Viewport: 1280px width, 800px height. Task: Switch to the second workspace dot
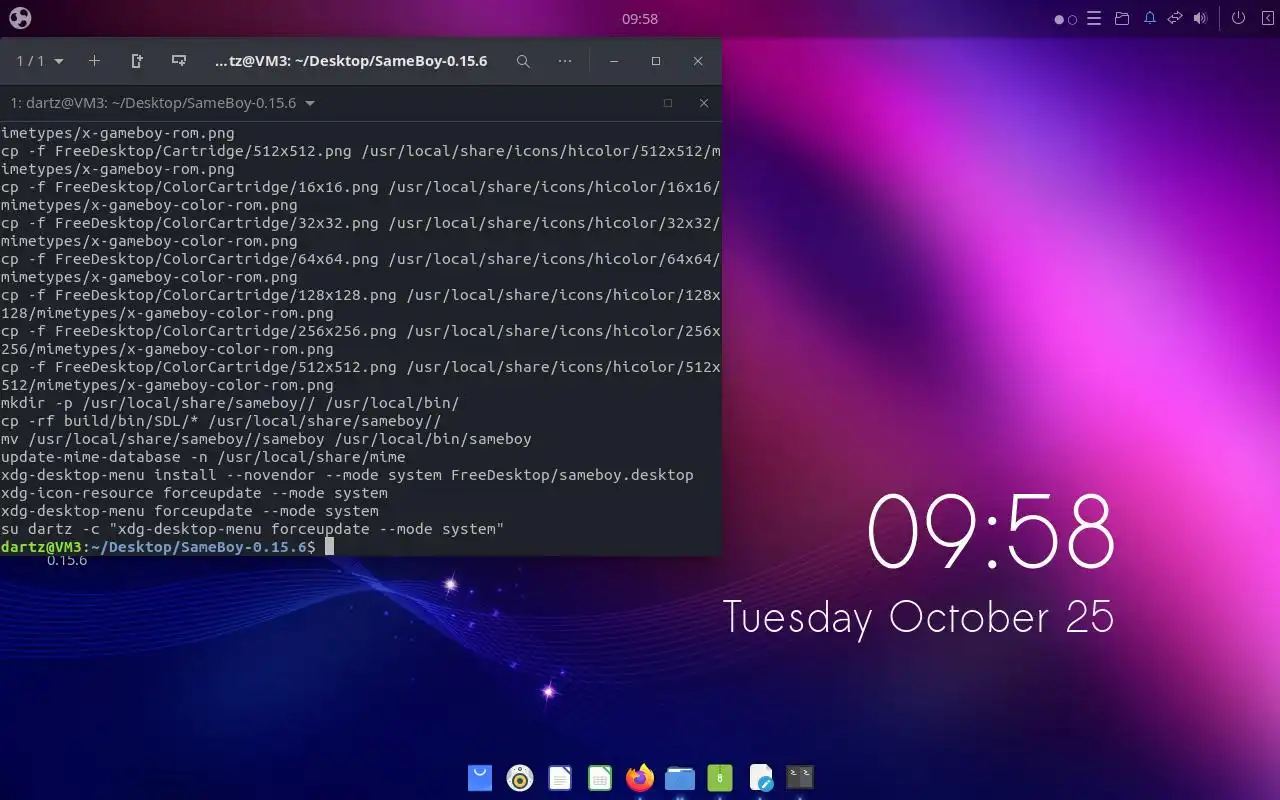coord(1073,19)
